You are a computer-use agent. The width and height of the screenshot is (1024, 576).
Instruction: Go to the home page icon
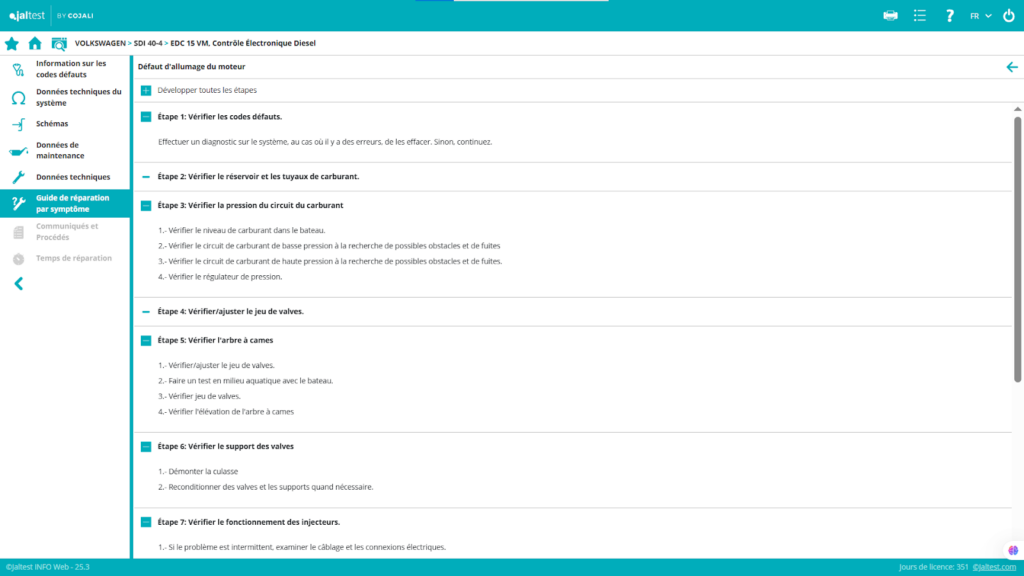point(35,44)
